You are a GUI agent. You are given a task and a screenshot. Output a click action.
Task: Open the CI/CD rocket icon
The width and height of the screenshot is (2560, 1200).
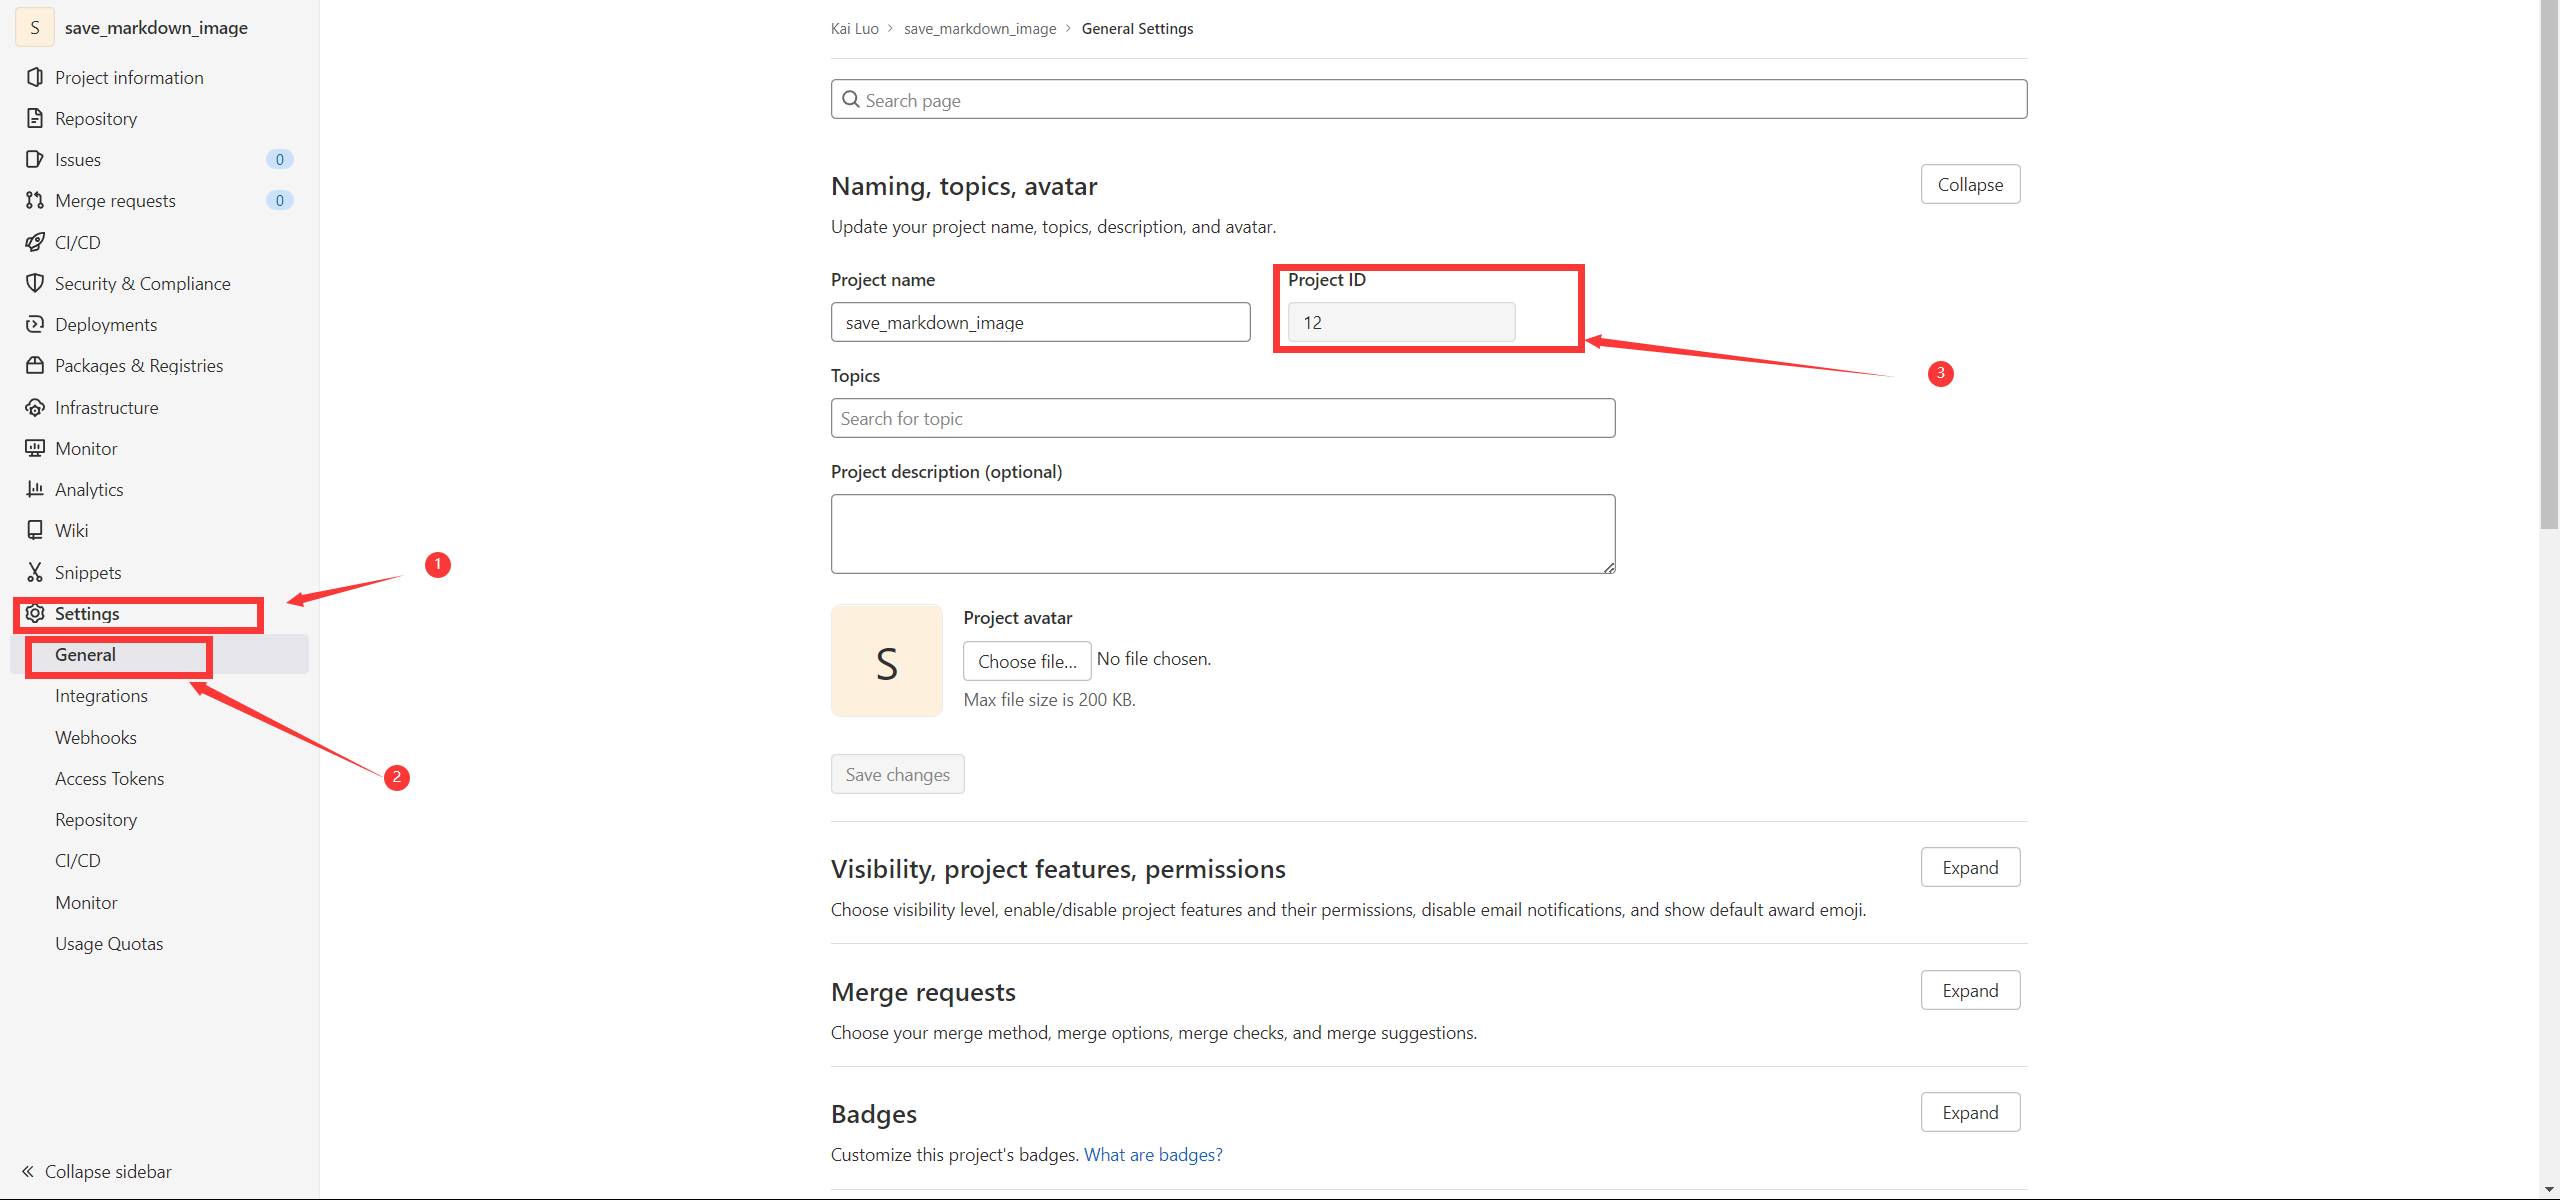click(x=35, y=242)
